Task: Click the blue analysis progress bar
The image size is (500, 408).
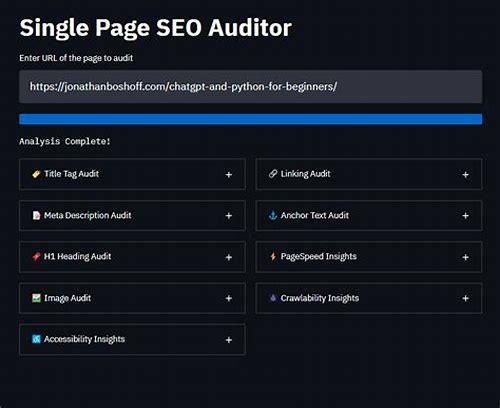Action: point(250,119)
